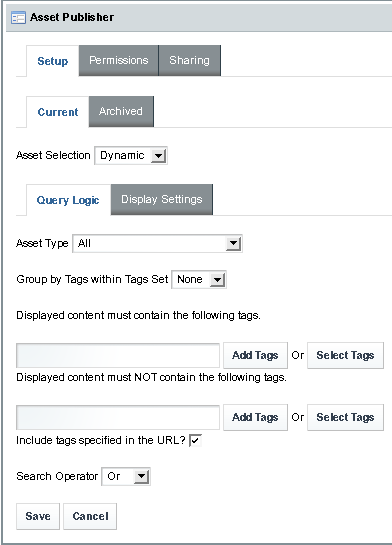The width and height of the screenshot is (392, 545).
Task: Focus the must-contain tags input field
Action: 118,355
